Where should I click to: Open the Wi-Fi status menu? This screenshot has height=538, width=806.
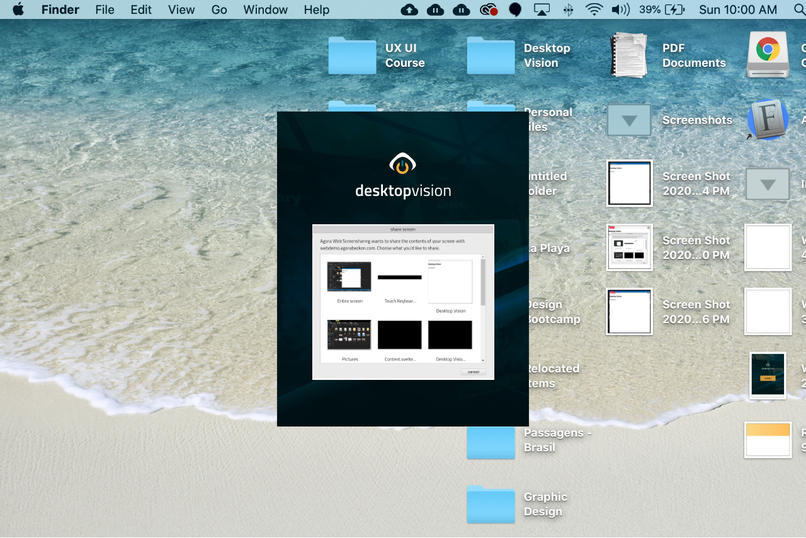594,10
